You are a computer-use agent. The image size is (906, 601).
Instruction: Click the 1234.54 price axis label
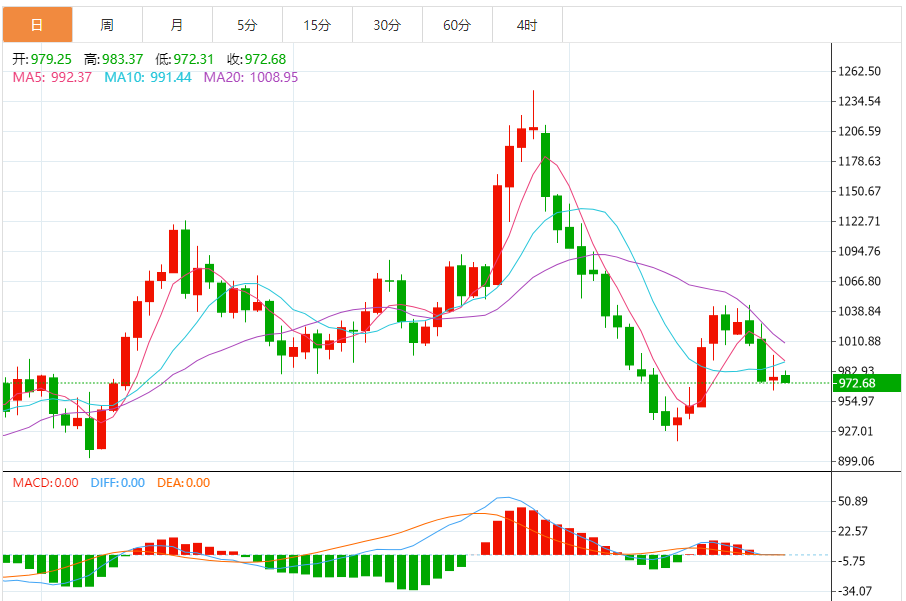coord(859,101)
